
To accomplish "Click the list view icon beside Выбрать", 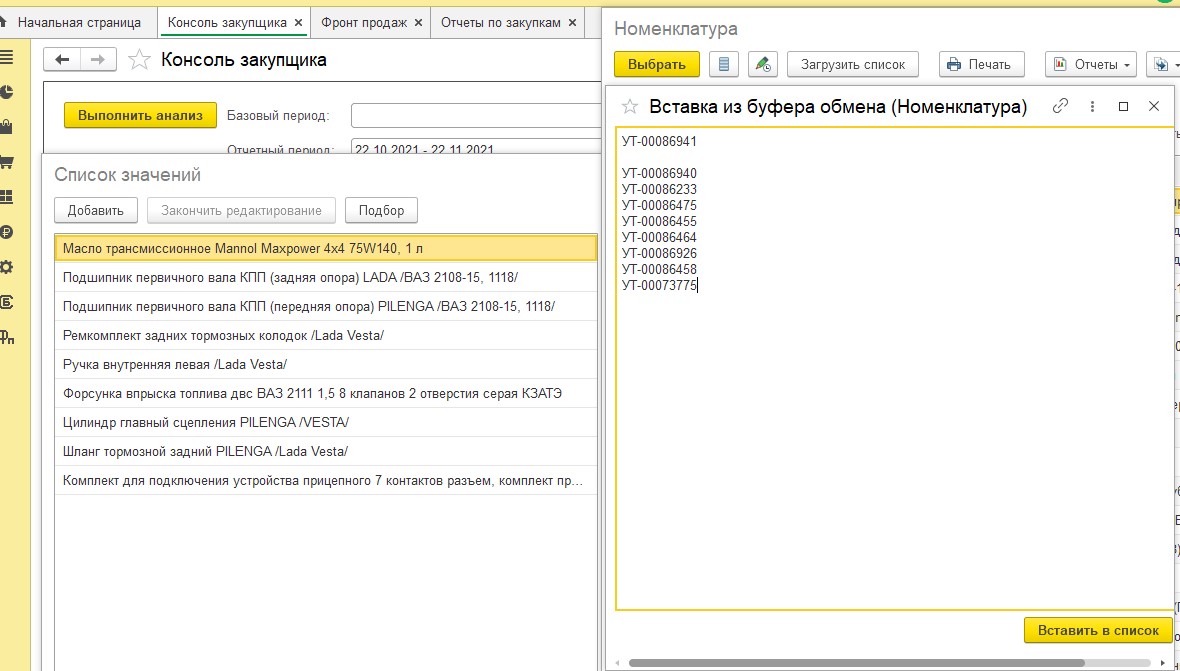I will pyautogui.click(x=724, y=64).
